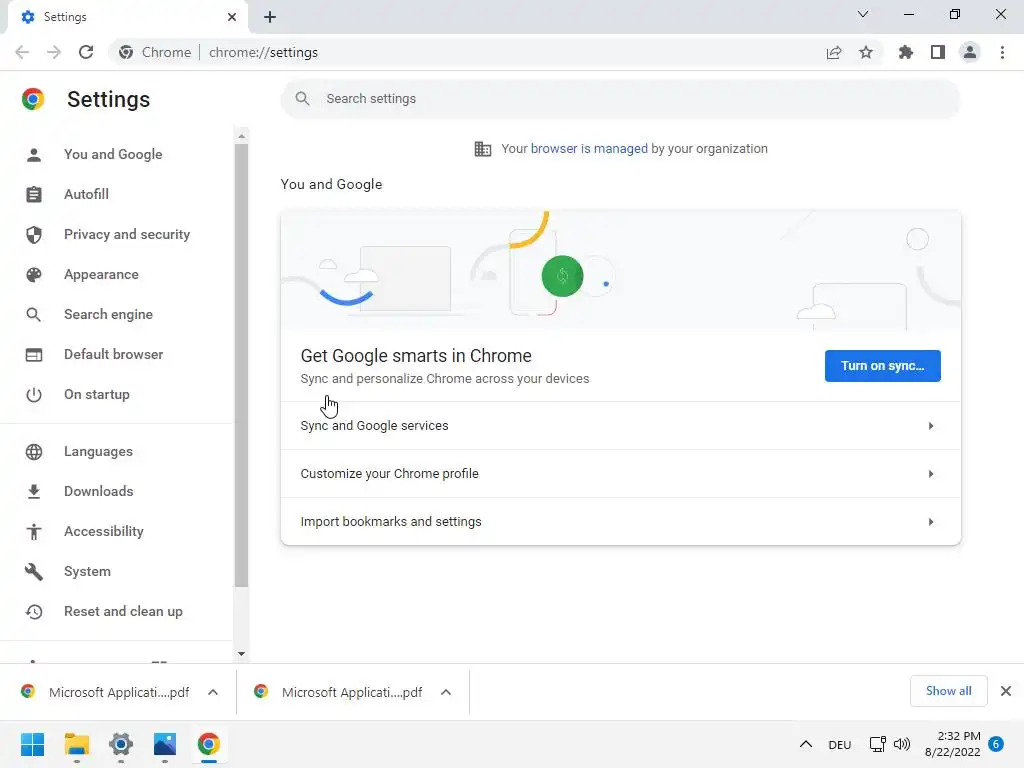Click the DEU language indicator

tap(840, 745)
